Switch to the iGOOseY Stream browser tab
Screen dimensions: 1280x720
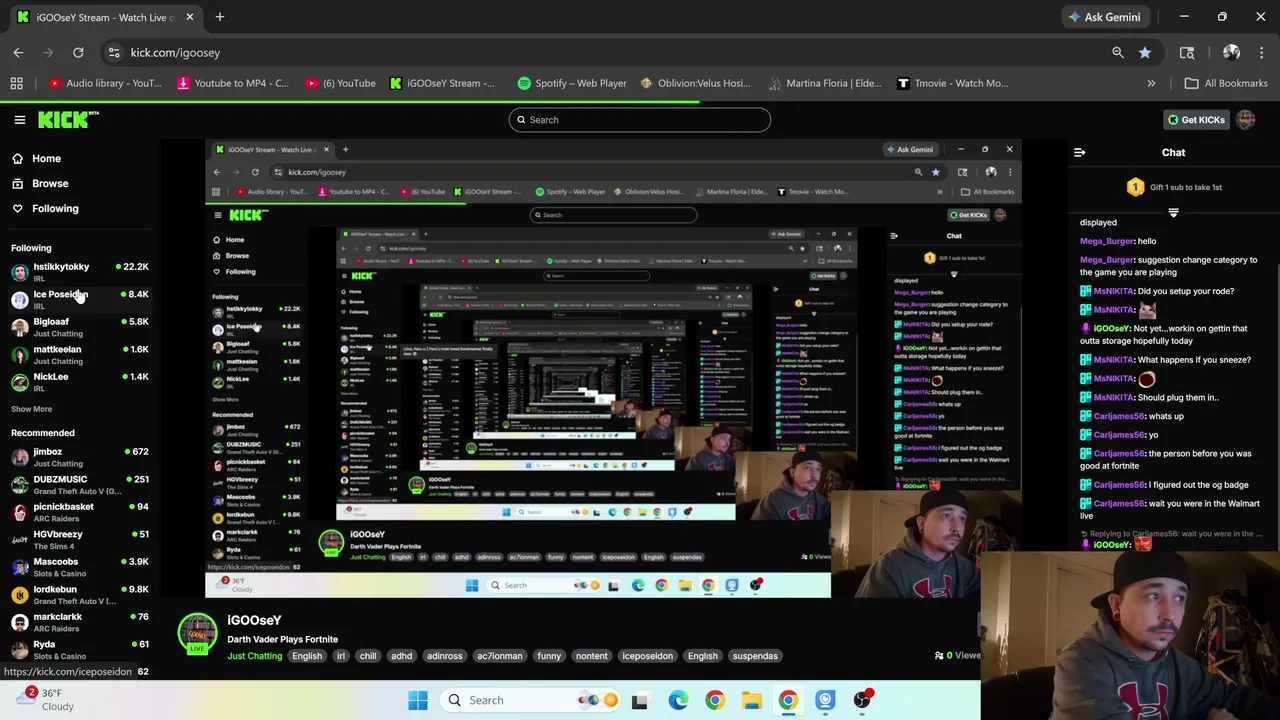[x=105, y=17]
